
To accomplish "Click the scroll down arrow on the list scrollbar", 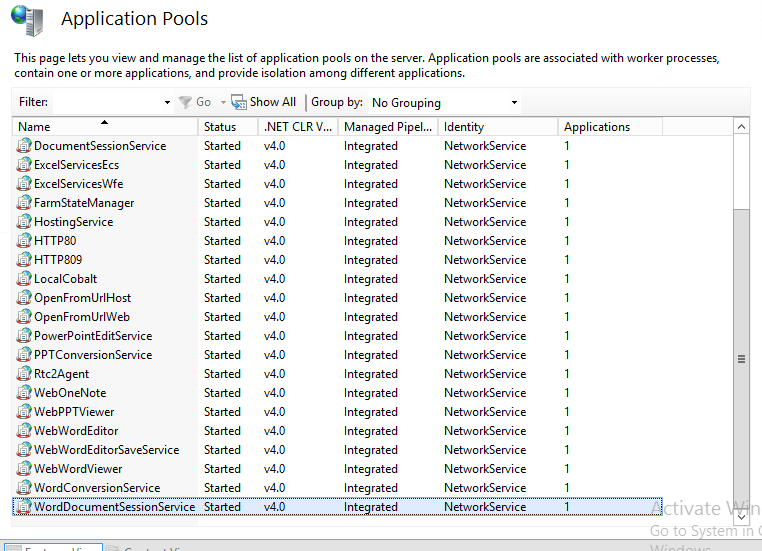I will (741, 517).
